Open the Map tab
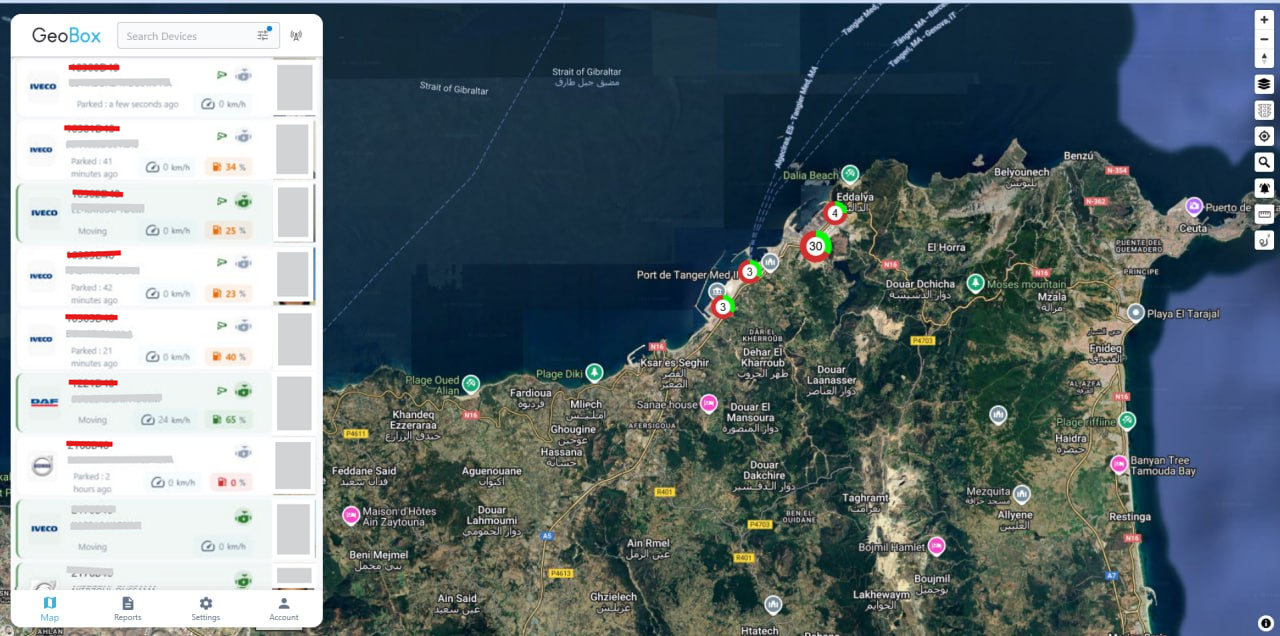This screenshot has height=636, width=1280. [50, 609]
